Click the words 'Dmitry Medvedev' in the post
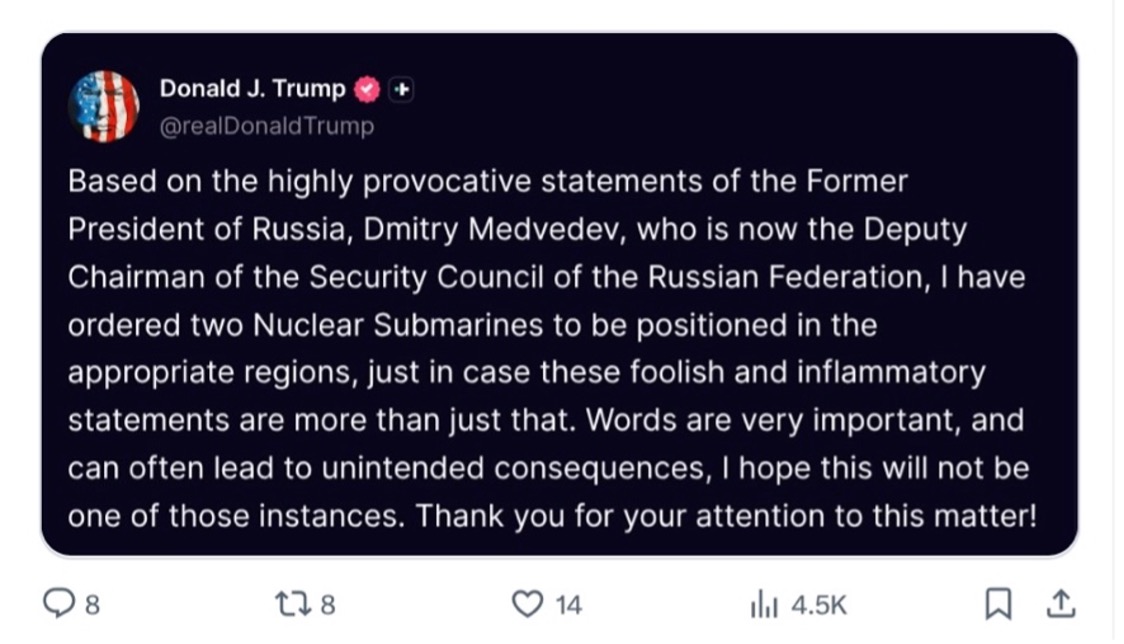The height and width of the screenshot is (644, 1124). pos(513,229)
